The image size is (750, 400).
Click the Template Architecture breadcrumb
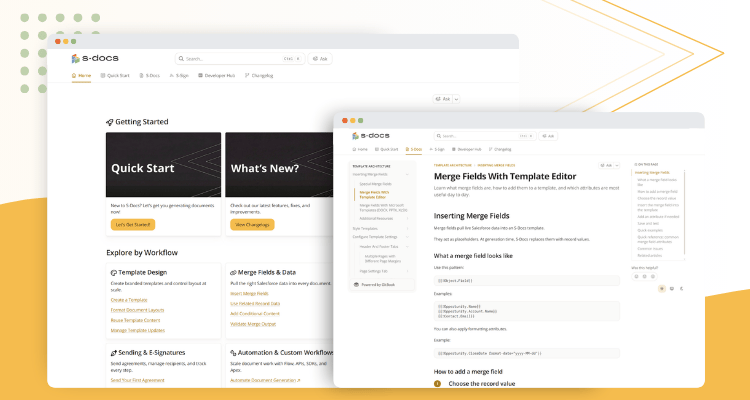click(x=452, y=165)
